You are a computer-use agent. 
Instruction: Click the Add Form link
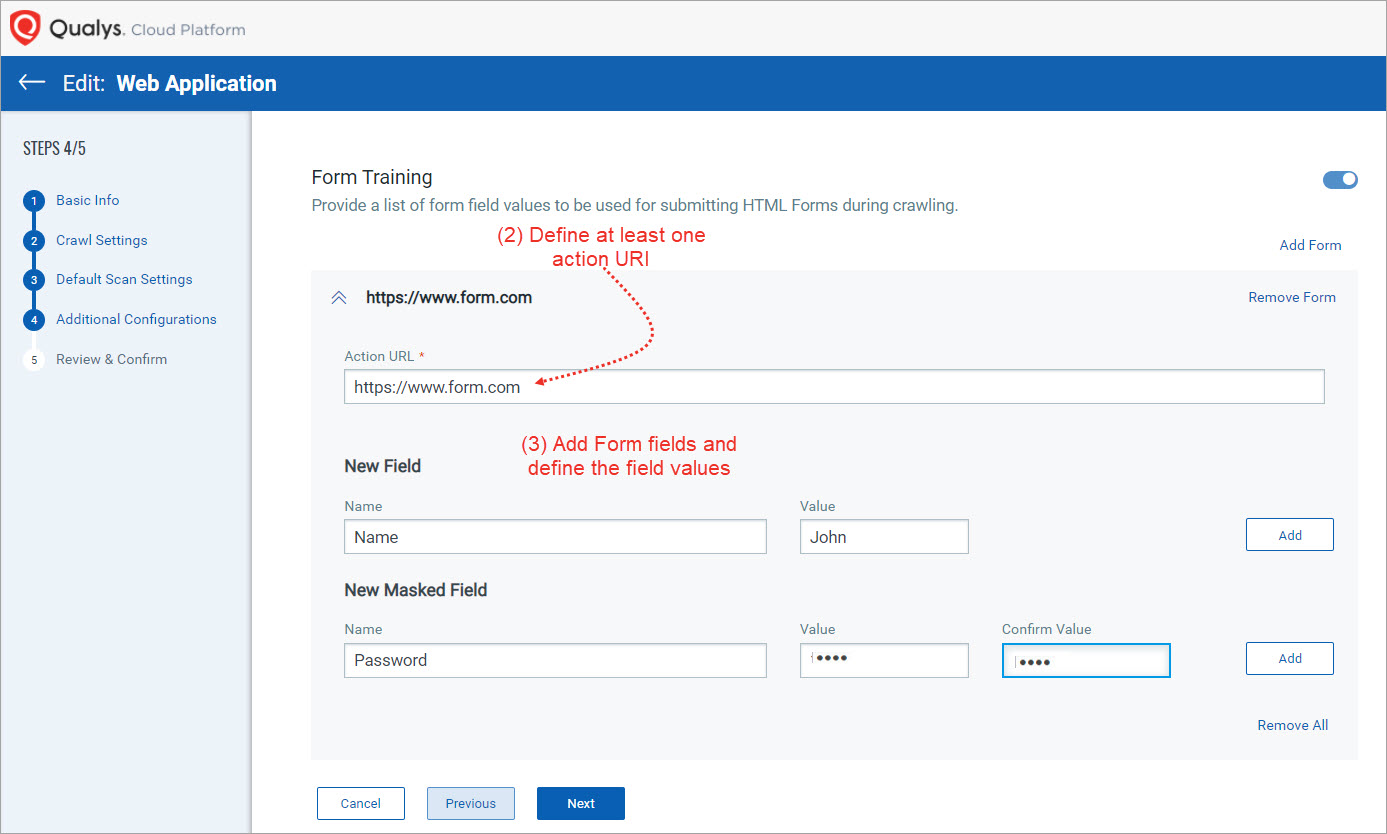point(1310,245)
